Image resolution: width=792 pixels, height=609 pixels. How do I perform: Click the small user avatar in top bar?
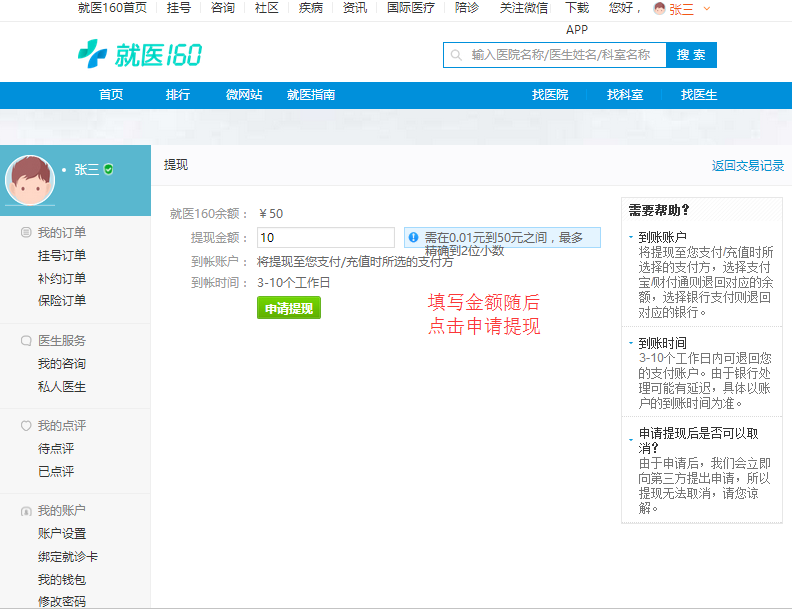659,9
